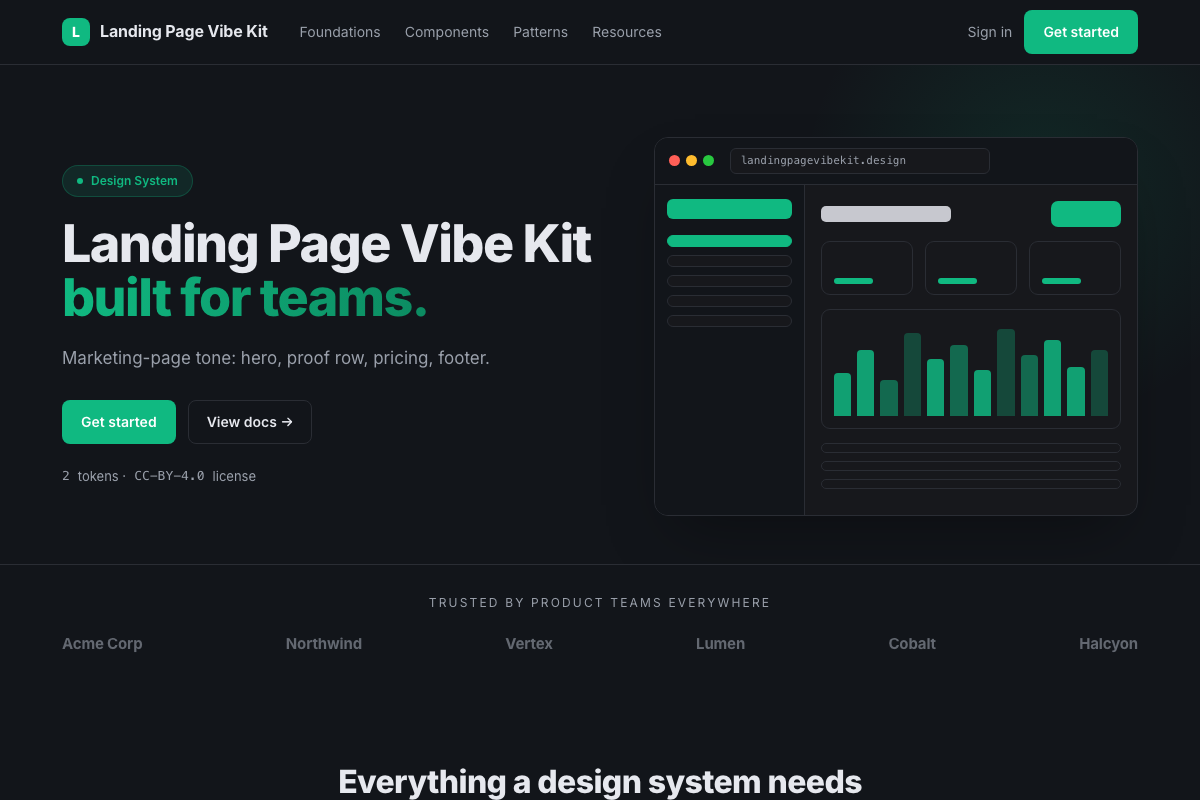Click the green button in mockup top-right
Viewport: 1200px width, 800px height.
tap(1086, 214)
